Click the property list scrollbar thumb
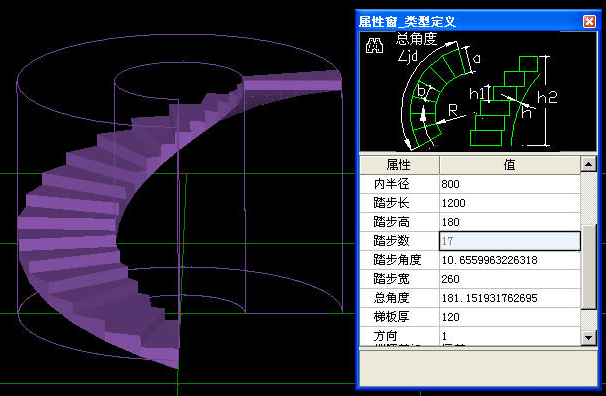 (589, 267)
